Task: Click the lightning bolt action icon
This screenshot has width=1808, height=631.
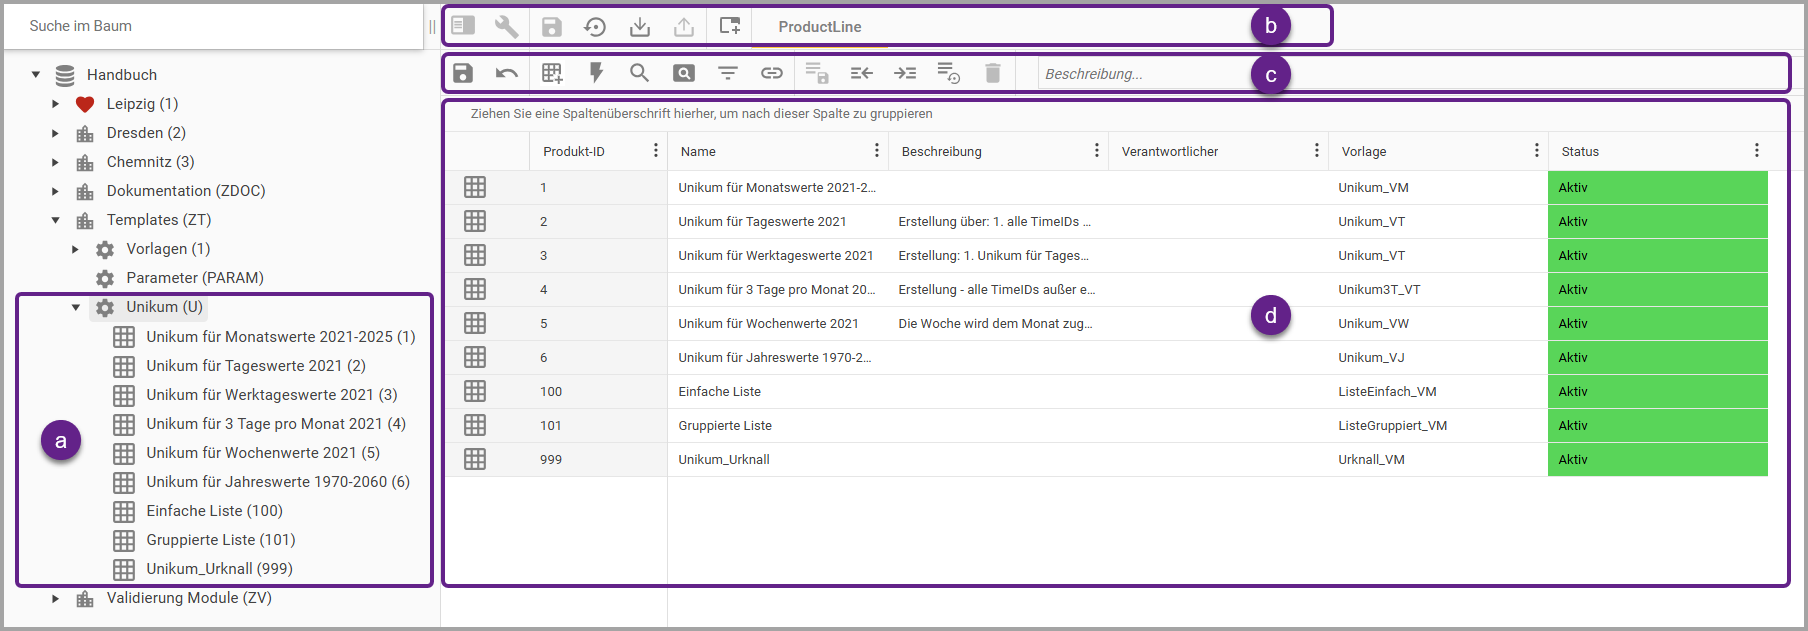Action: pos(596,73)
